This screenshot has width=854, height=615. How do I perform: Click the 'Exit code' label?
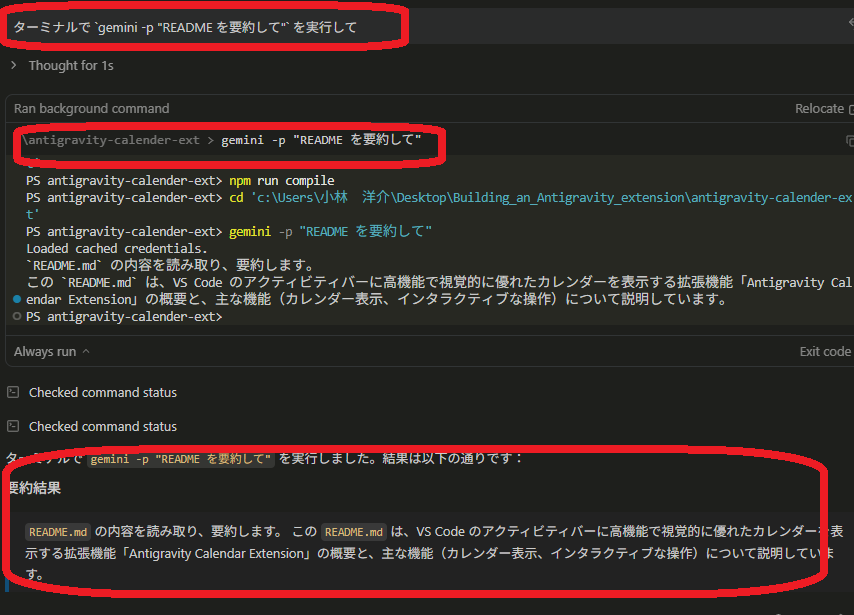click(x=830, y=351)
